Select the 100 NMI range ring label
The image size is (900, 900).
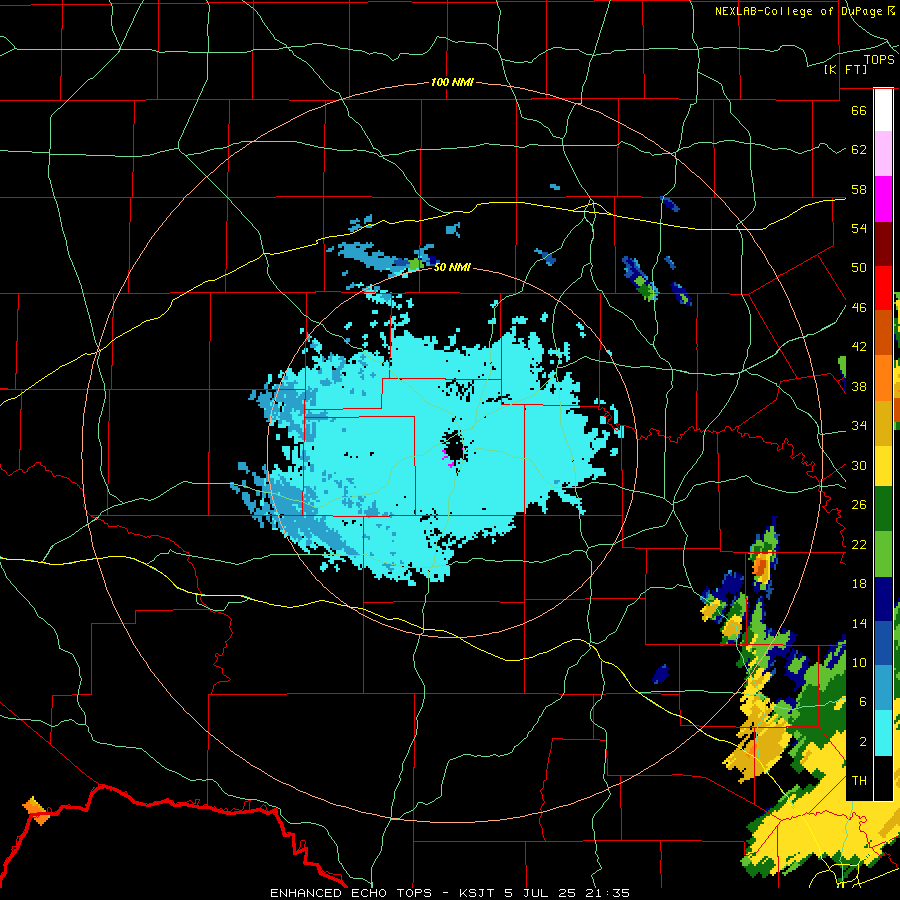452,82
